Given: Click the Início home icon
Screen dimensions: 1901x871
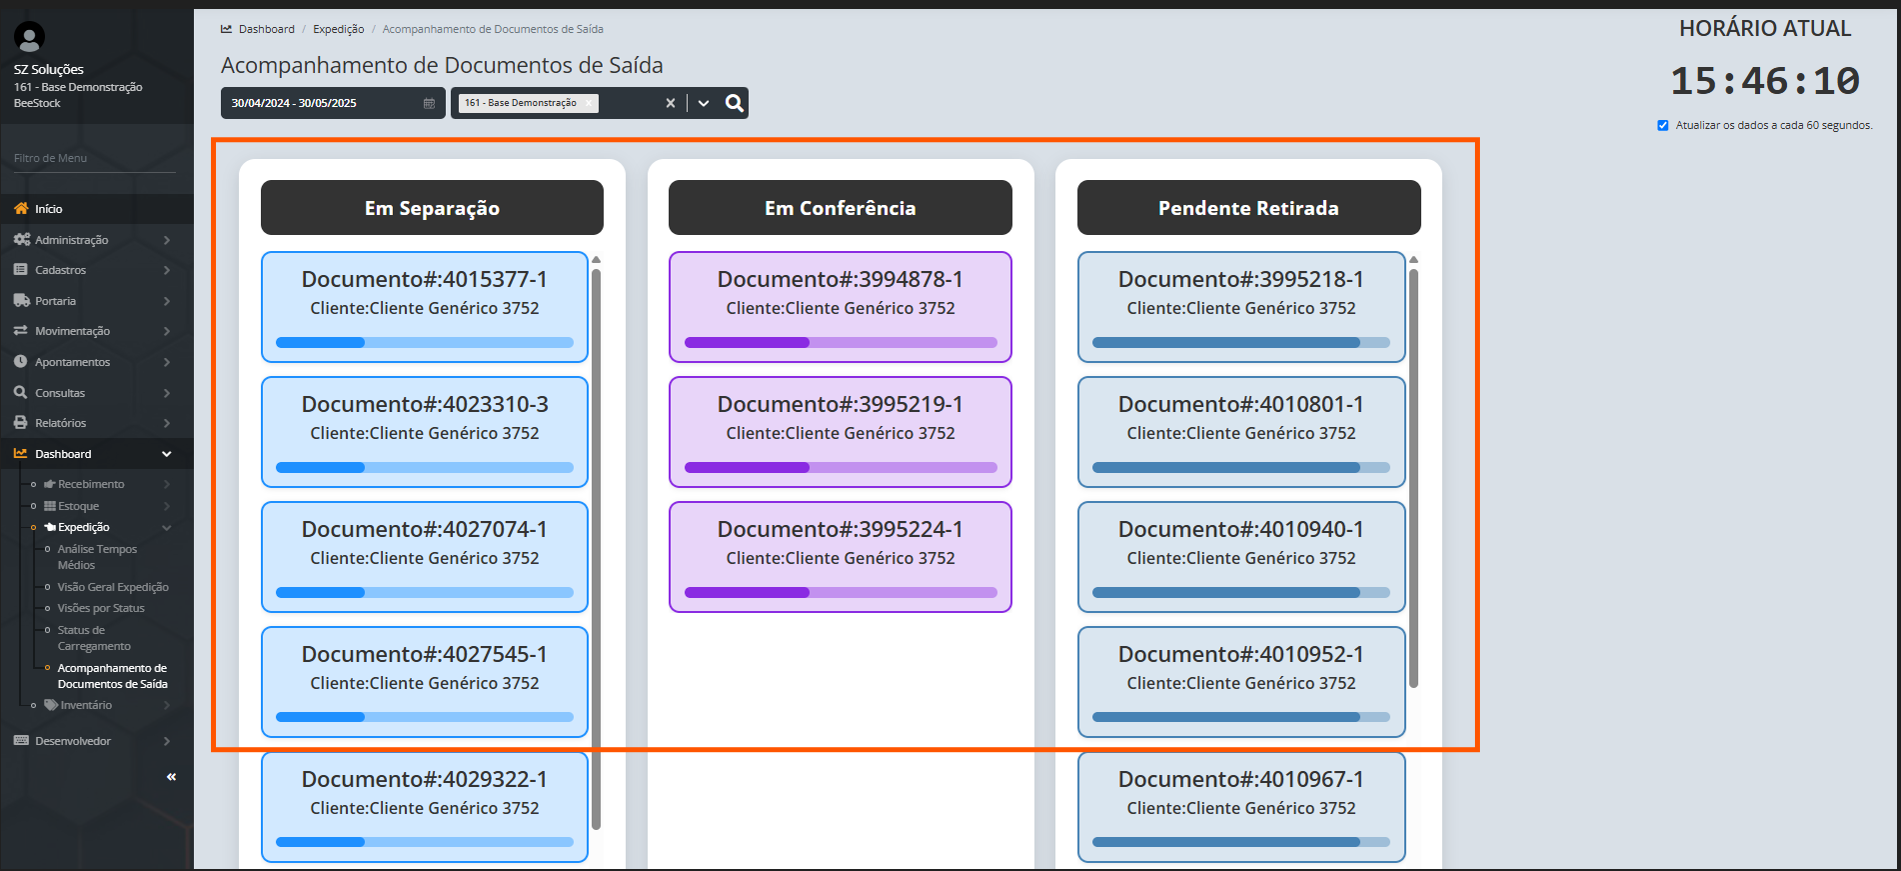Looking at the screenshot, I should click(21, 208).
